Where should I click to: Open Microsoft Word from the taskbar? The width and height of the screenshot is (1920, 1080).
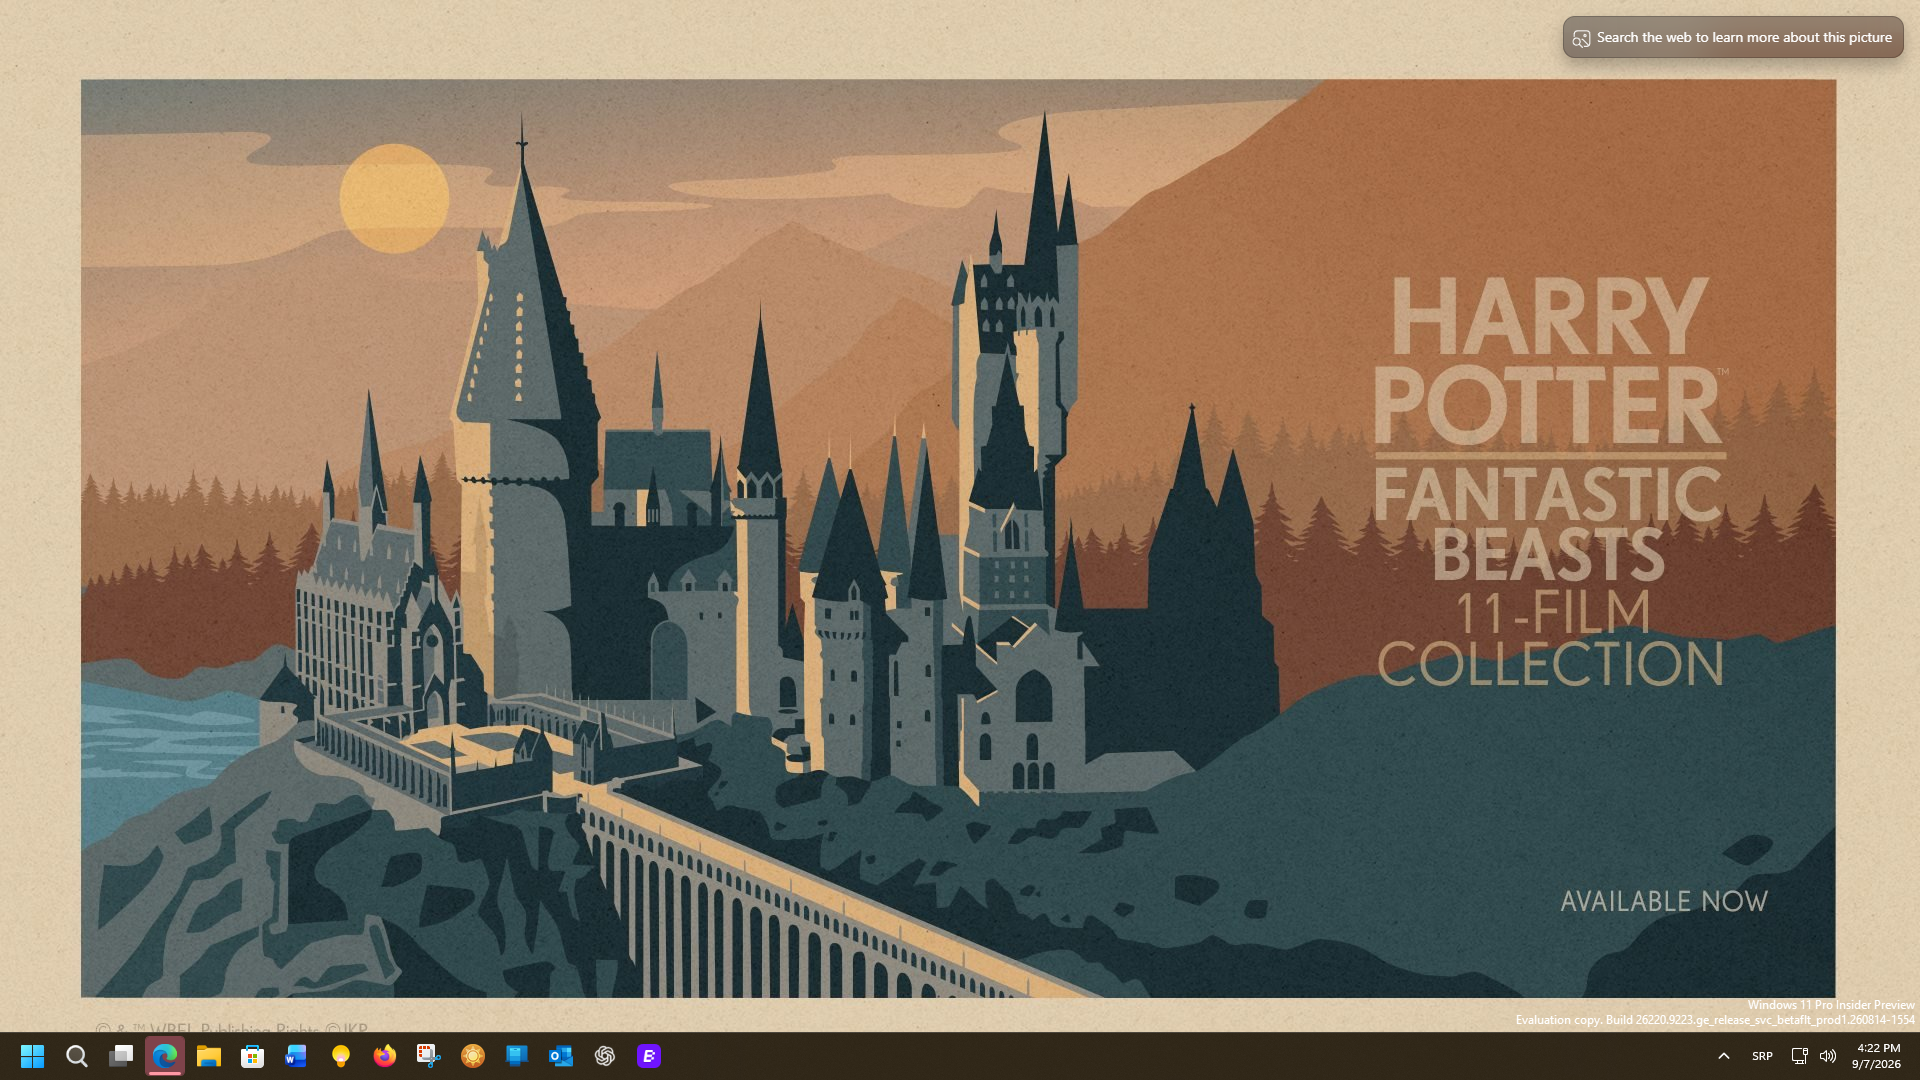point(297,1056)
